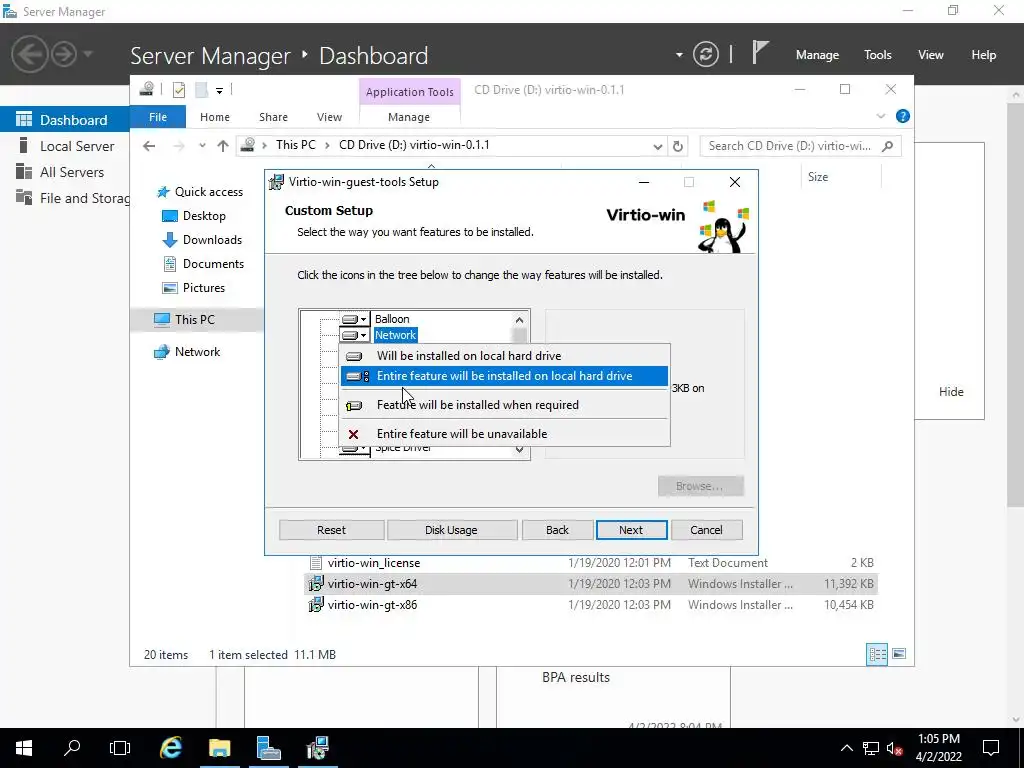Open Server Manager Help menu
This screenshot has width=1024, height=768.
(x=984, y=55)
